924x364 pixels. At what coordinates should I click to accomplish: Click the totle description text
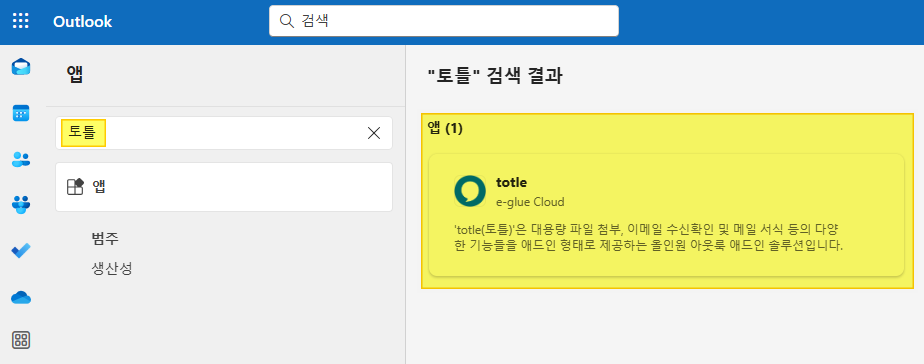coord(649,237)
